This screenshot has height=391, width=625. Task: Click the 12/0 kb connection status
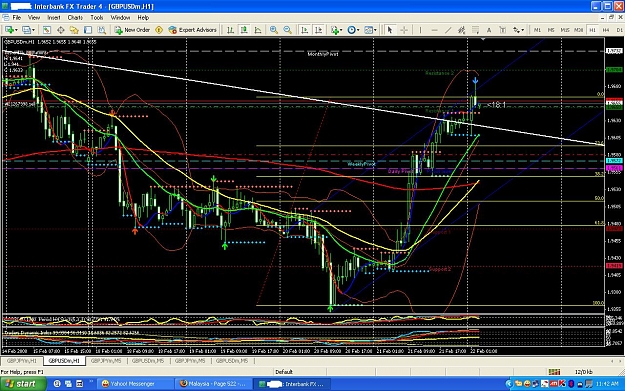point(584,372)
